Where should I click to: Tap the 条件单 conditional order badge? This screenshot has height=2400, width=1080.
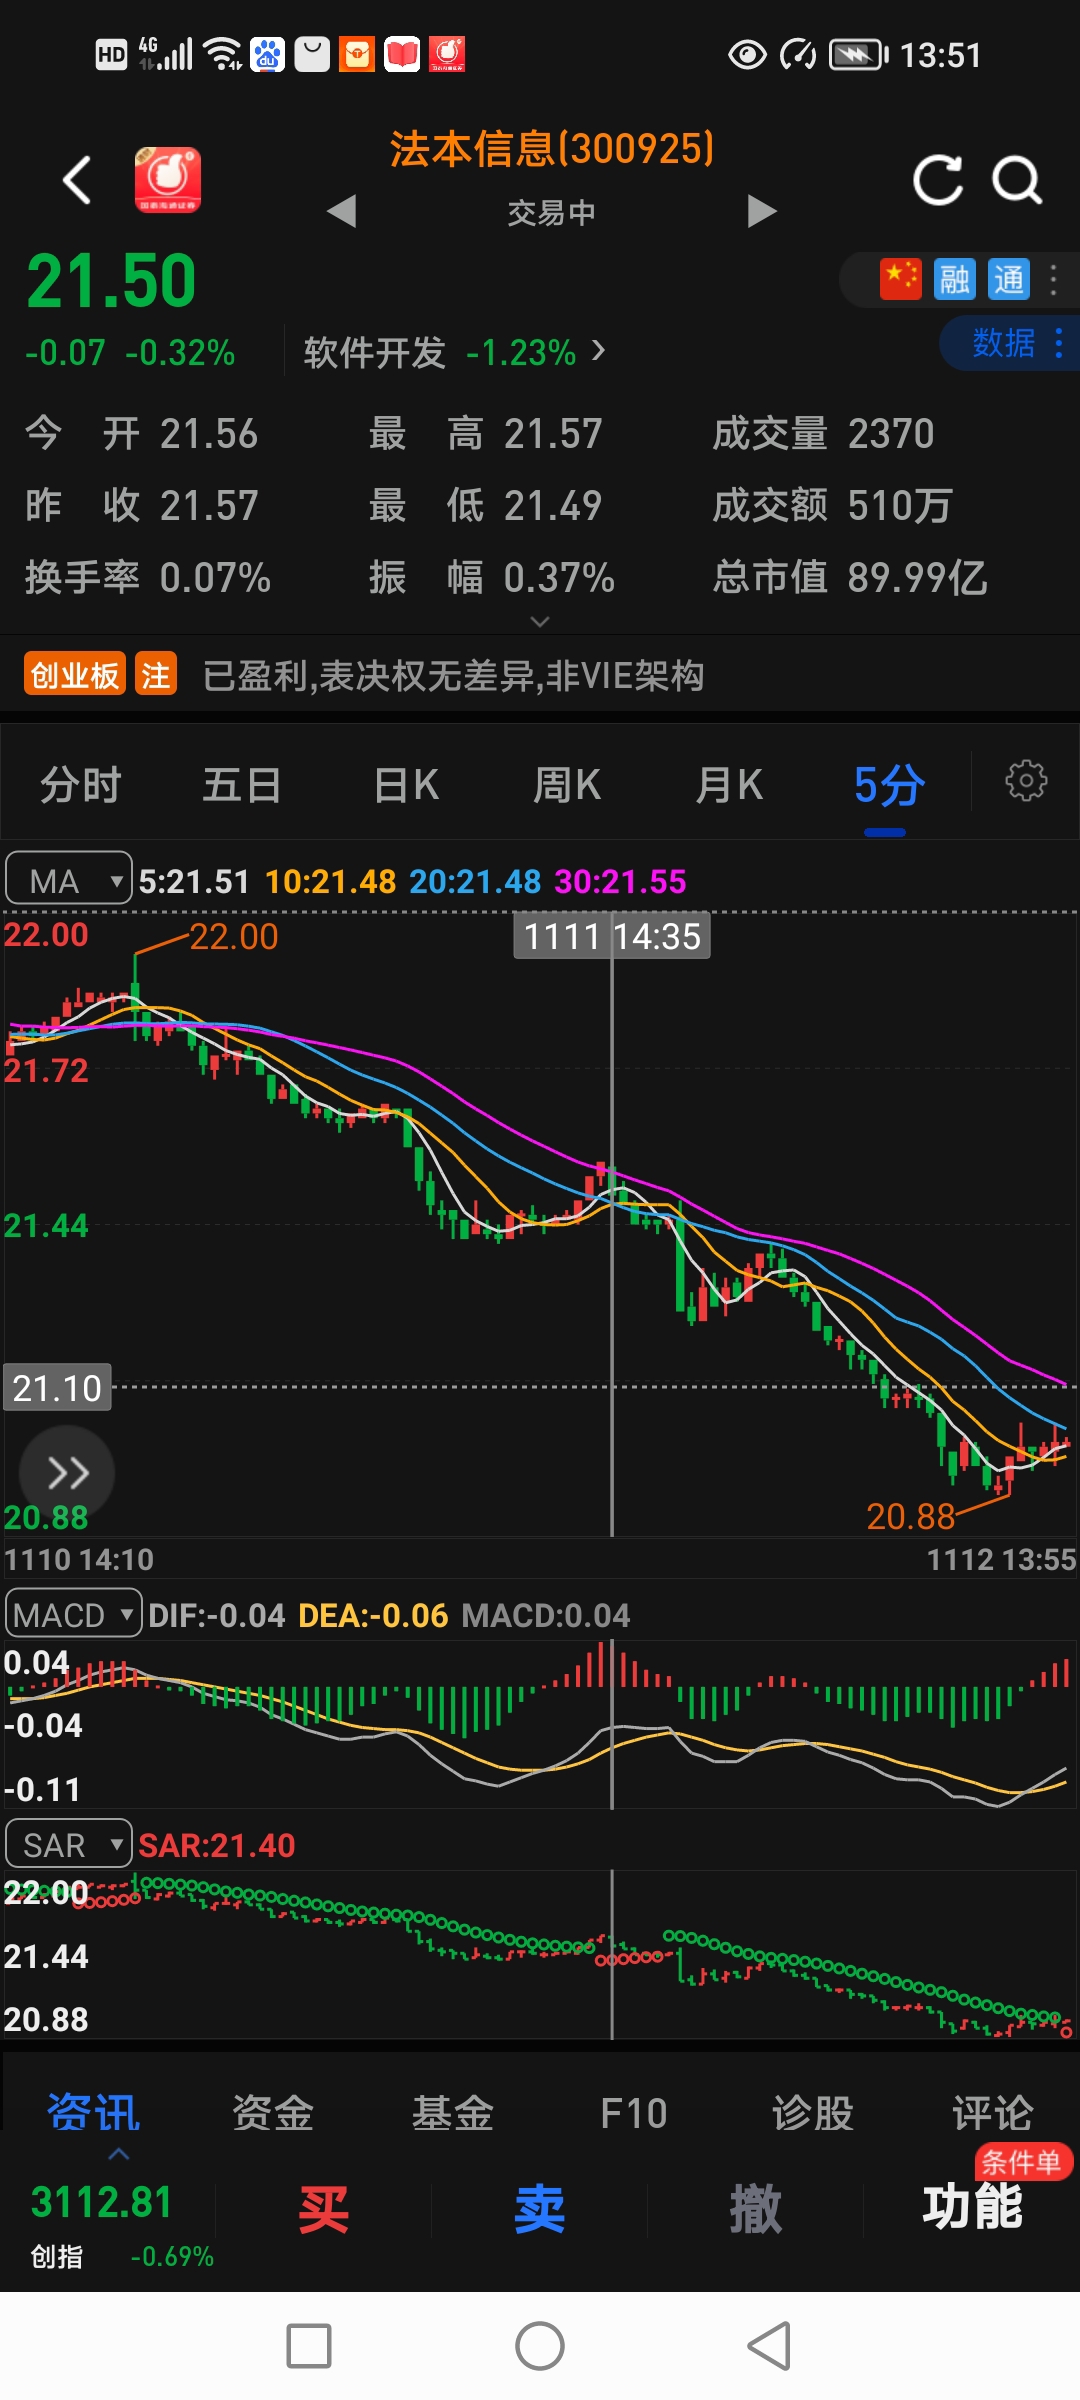coord(1023,2162)
